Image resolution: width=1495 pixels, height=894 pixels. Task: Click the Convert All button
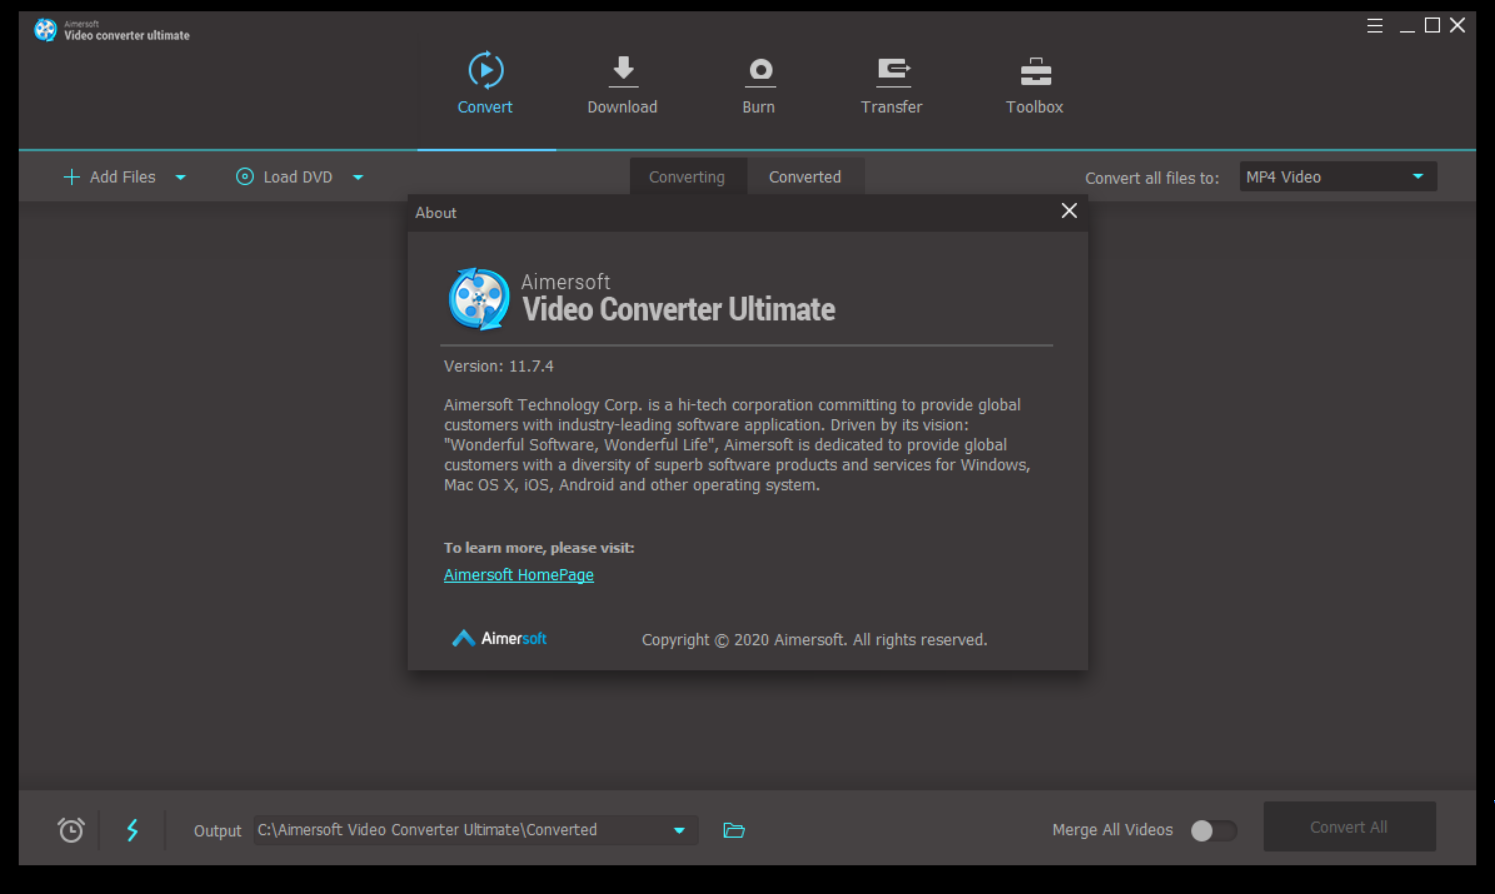[1349, 827]
